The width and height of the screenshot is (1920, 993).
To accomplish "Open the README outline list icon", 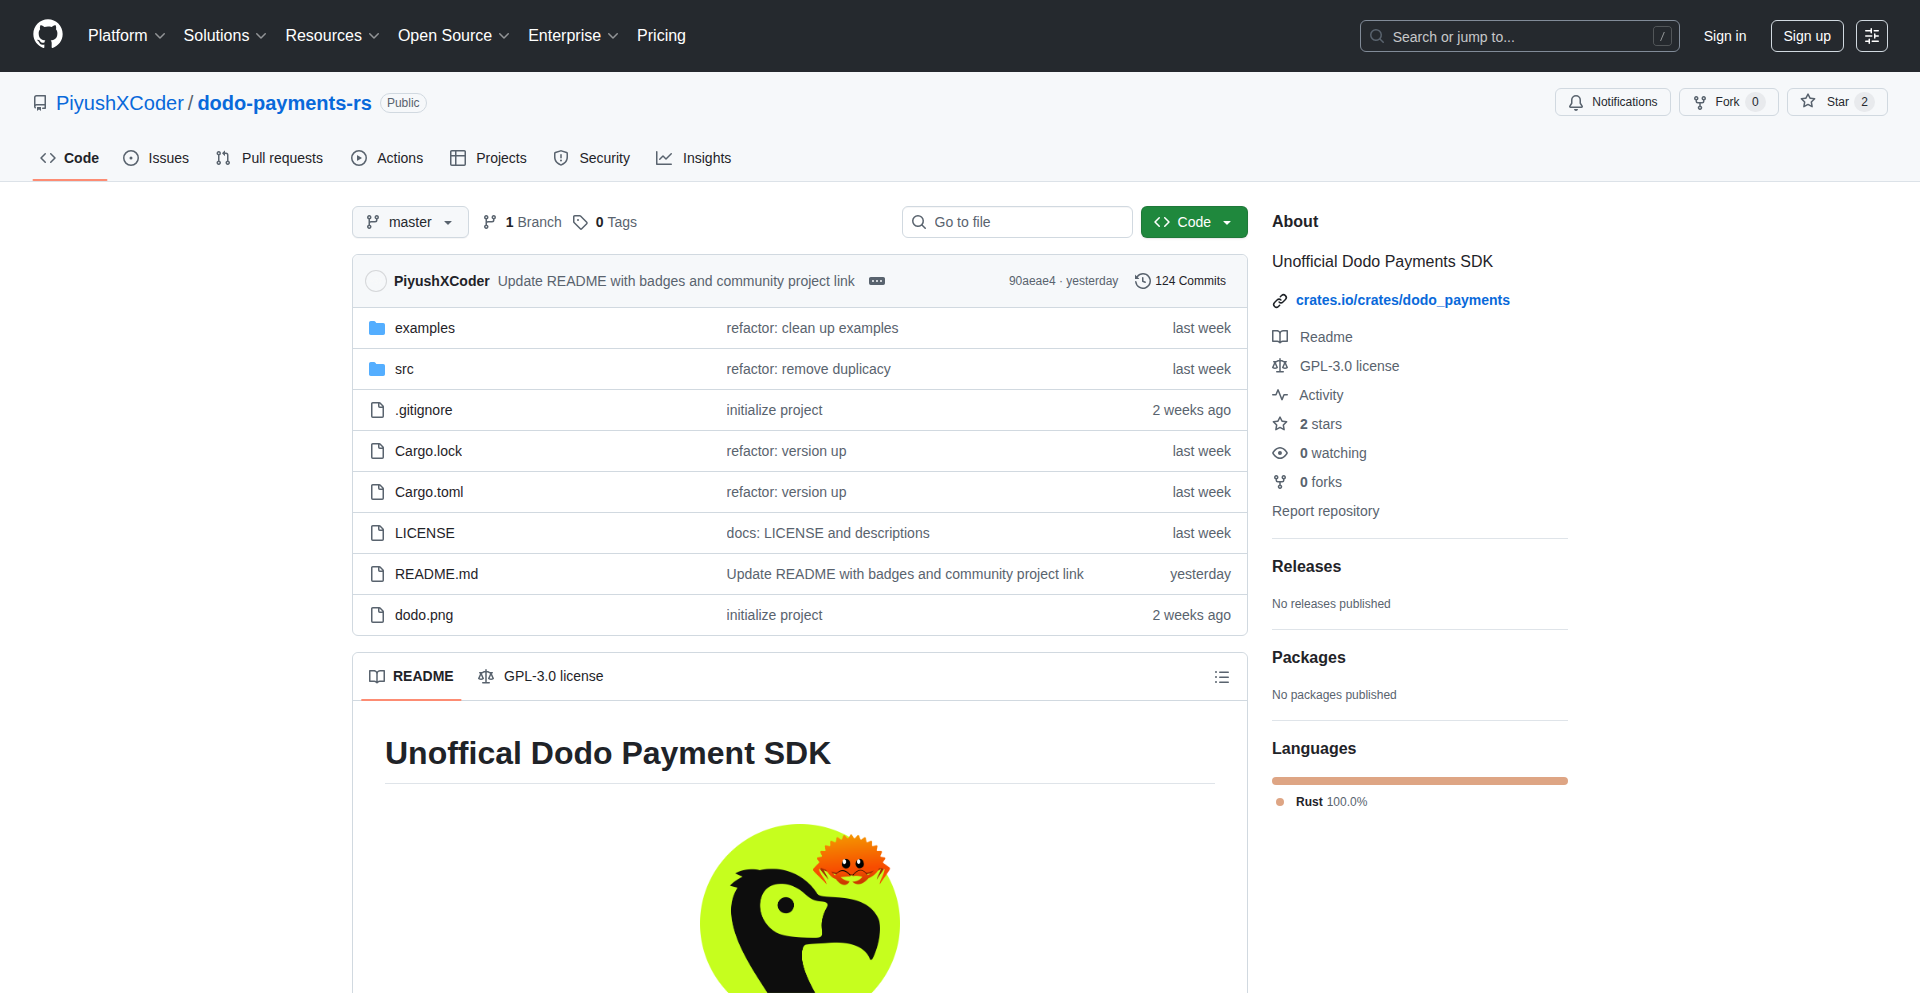I will click(x=1221, y=677).
